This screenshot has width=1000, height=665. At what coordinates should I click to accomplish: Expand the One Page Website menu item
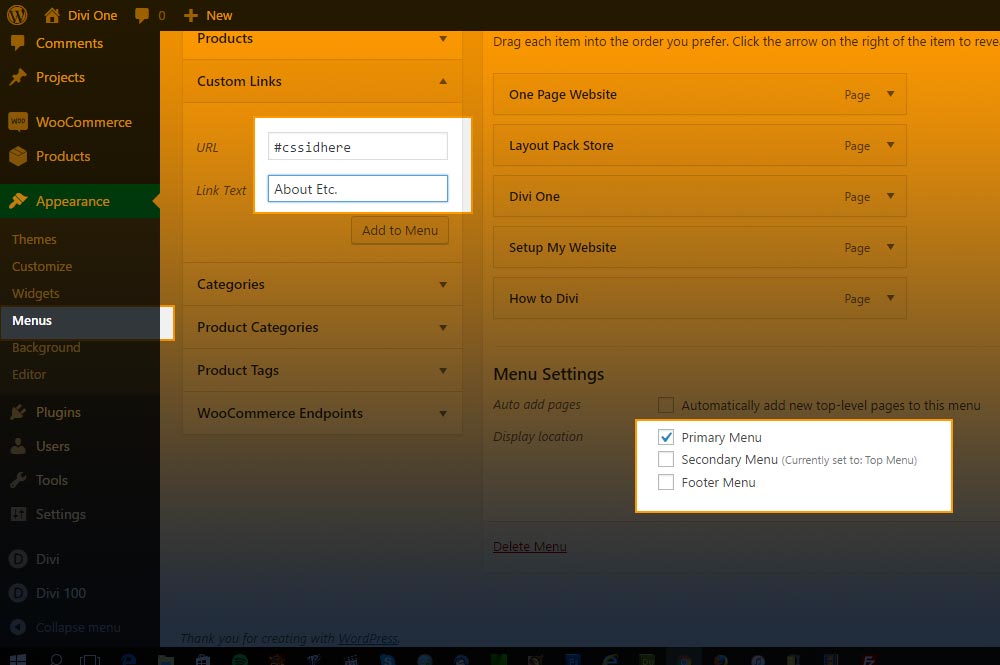coord(890,94)
